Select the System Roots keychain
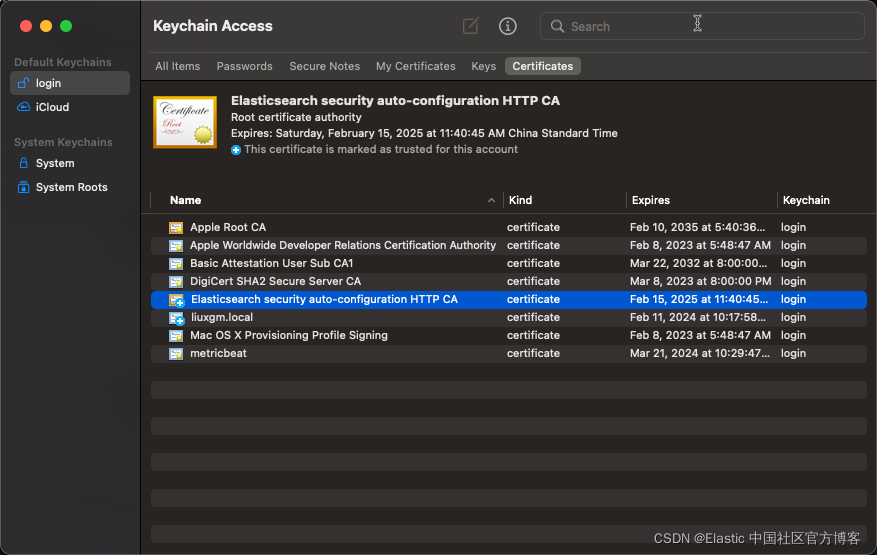 click(x=71, y=187)
